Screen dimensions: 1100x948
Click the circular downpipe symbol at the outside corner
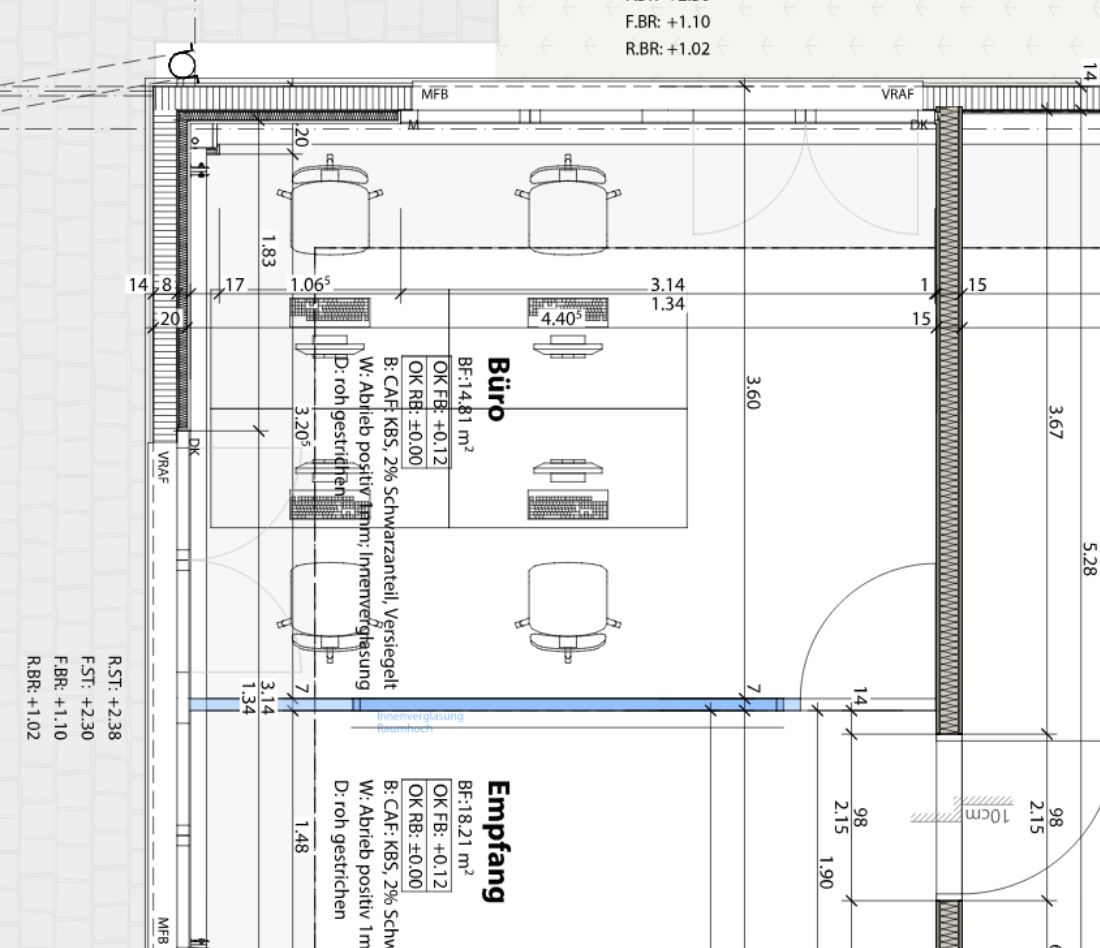(183, 65)
